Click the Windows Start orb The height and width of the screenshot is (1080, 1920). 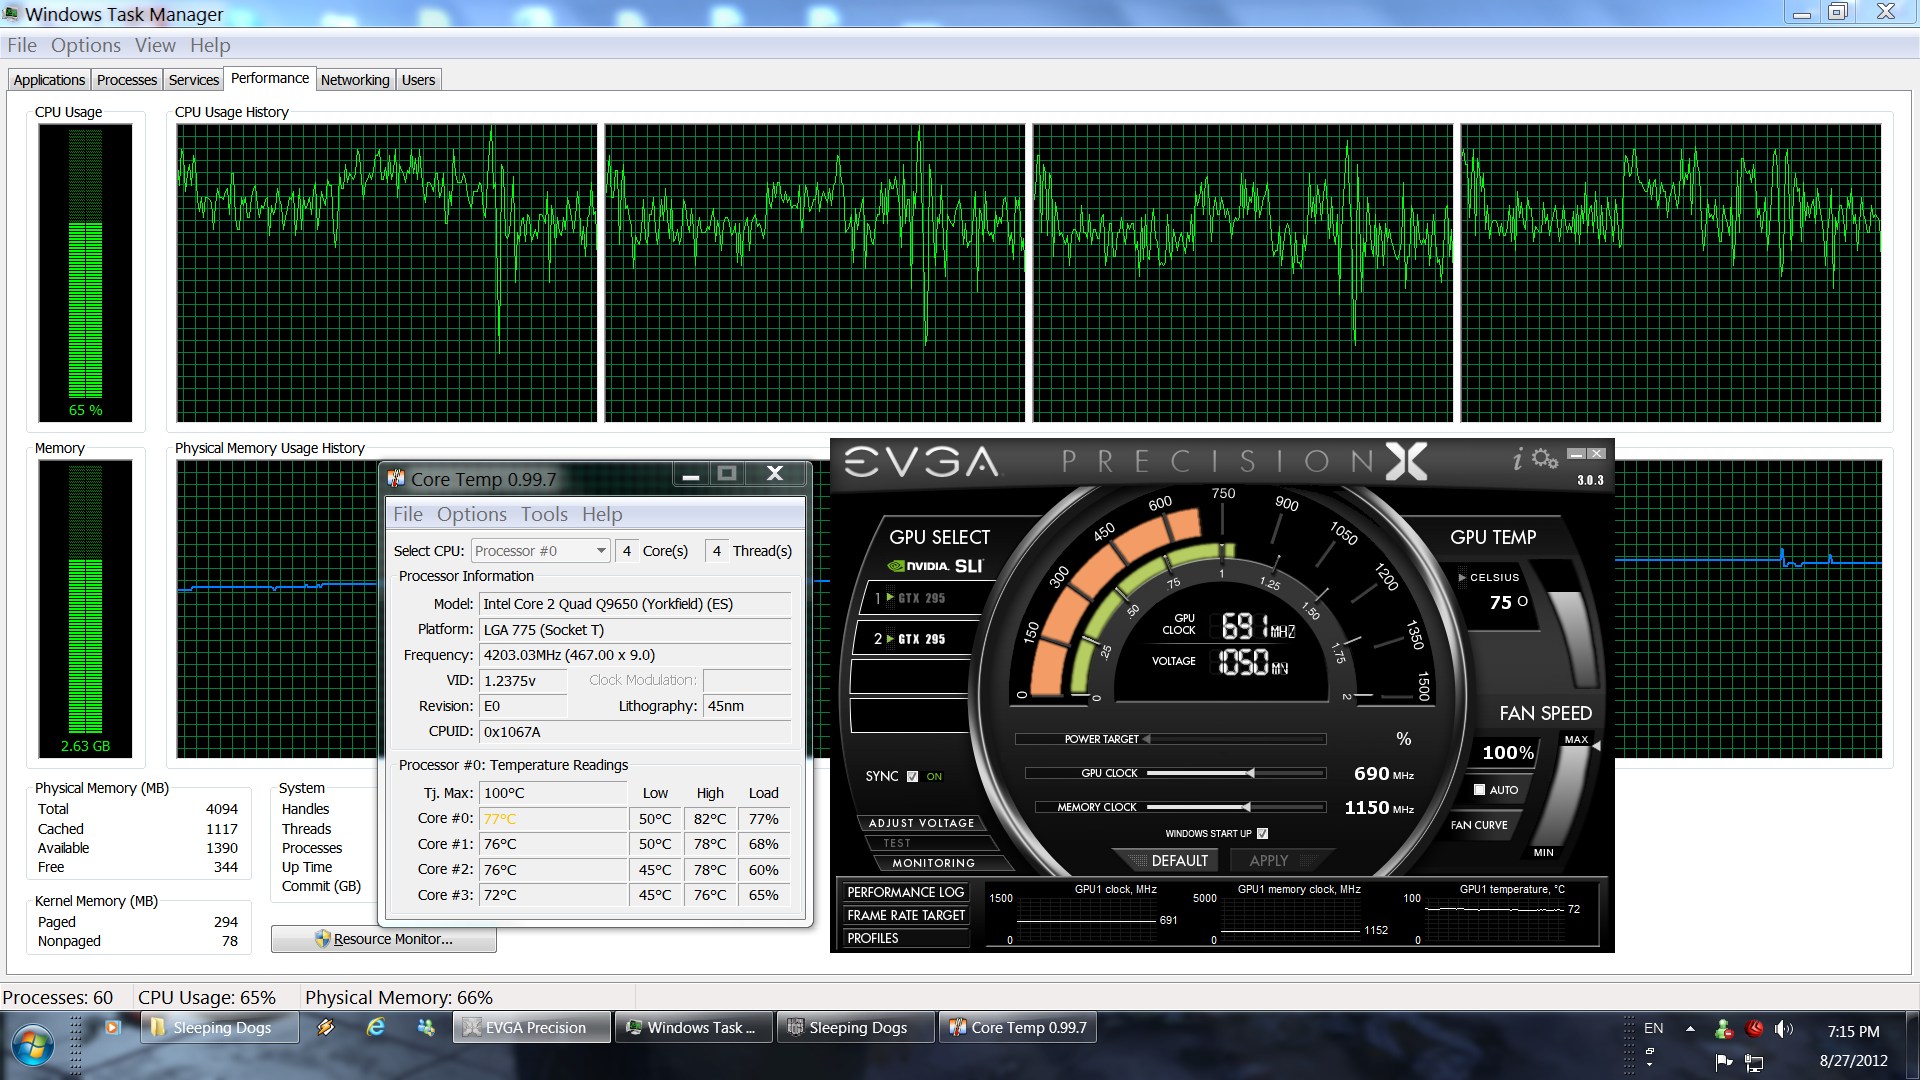click(31, 1046)
